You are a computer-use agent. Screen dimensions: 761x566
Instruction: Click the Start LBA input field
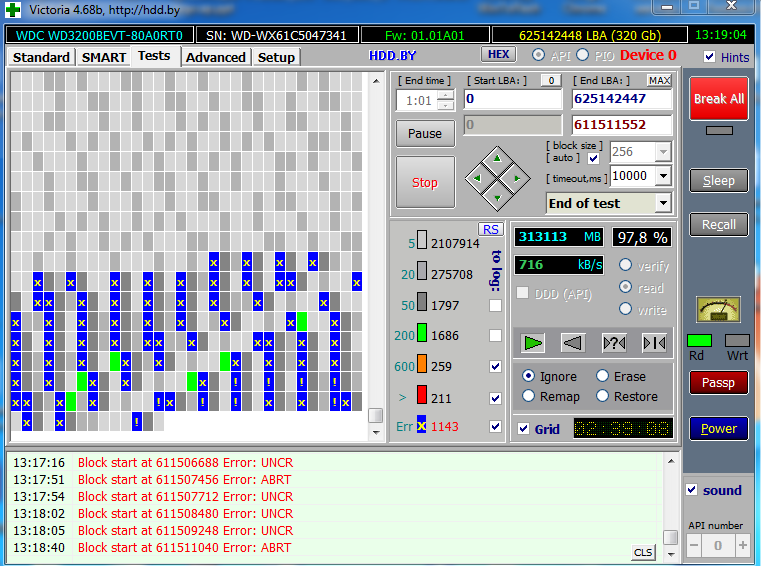tap(513, 99)
